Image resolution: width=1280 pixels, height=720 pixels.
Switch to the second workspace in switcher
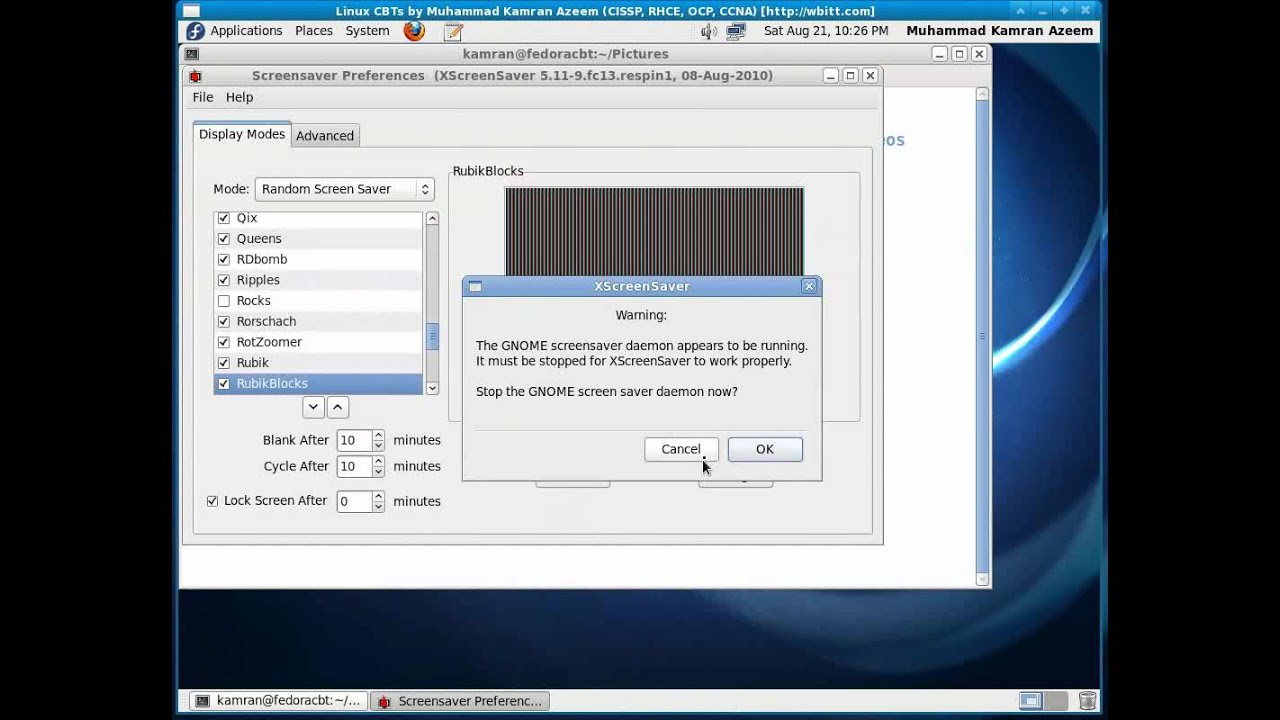[x=1057, y=701]
